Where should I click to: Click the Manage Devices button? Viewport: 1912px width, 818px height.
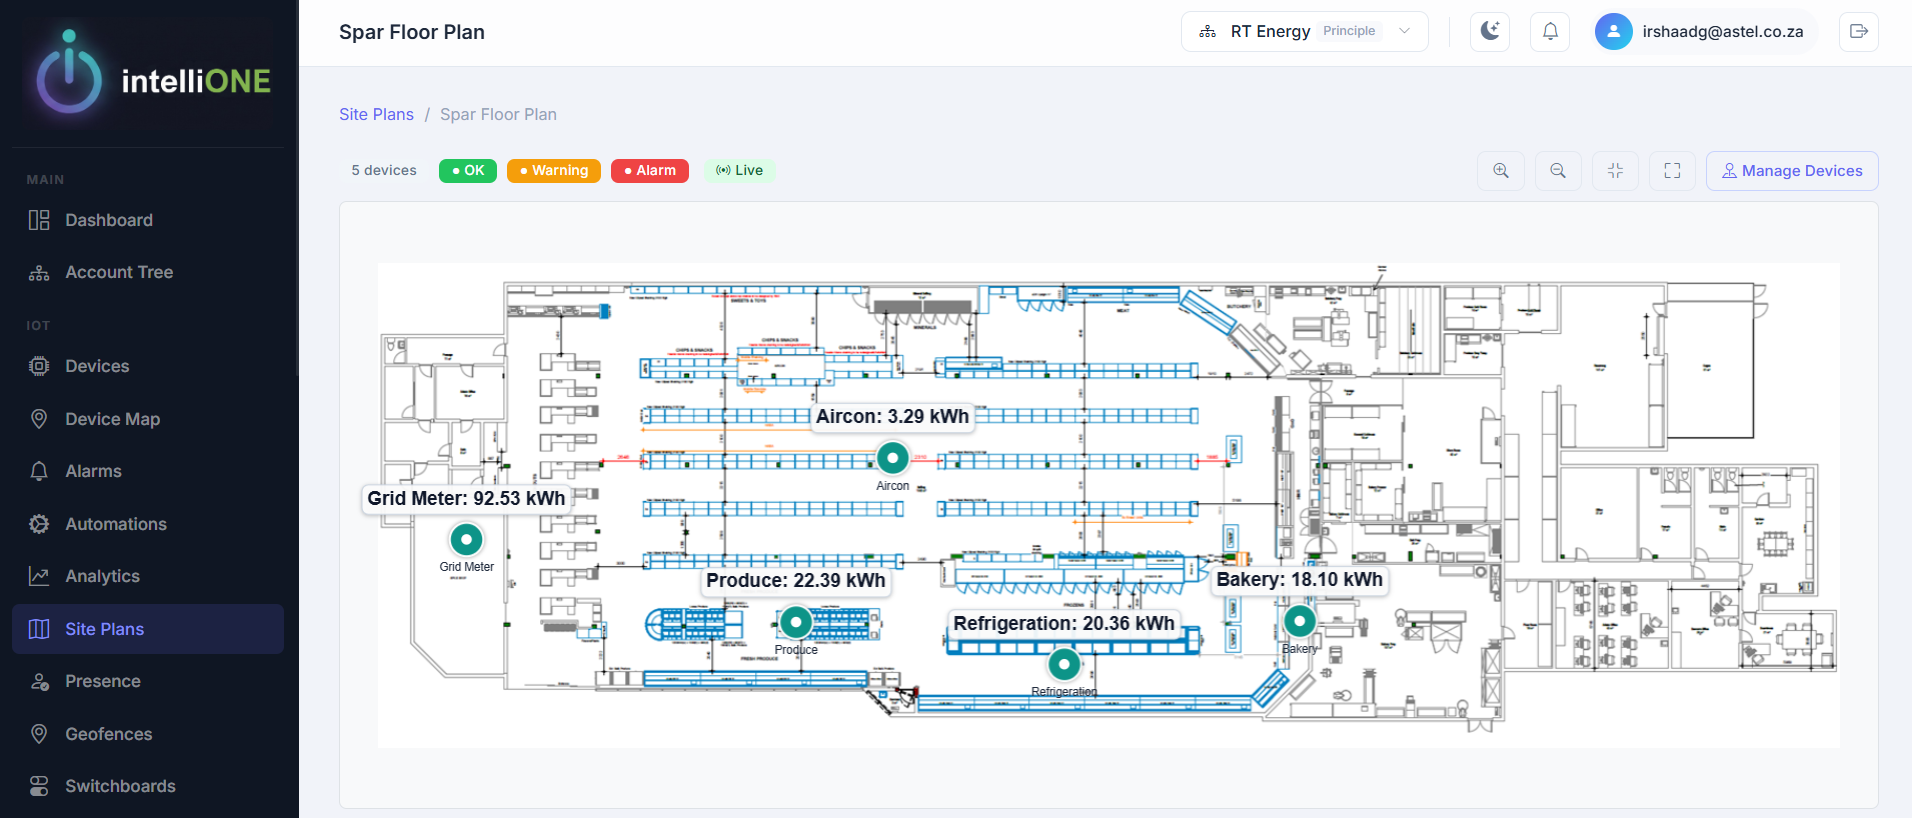point(1791,171)
